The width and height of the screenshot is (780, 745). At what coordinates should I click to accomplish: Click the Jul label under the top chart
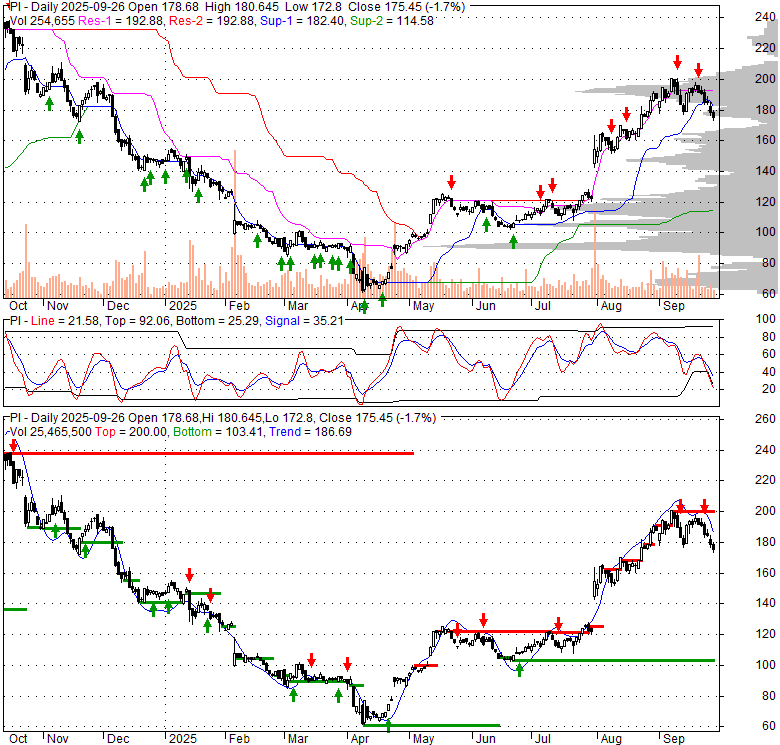[x=542, y=306]
